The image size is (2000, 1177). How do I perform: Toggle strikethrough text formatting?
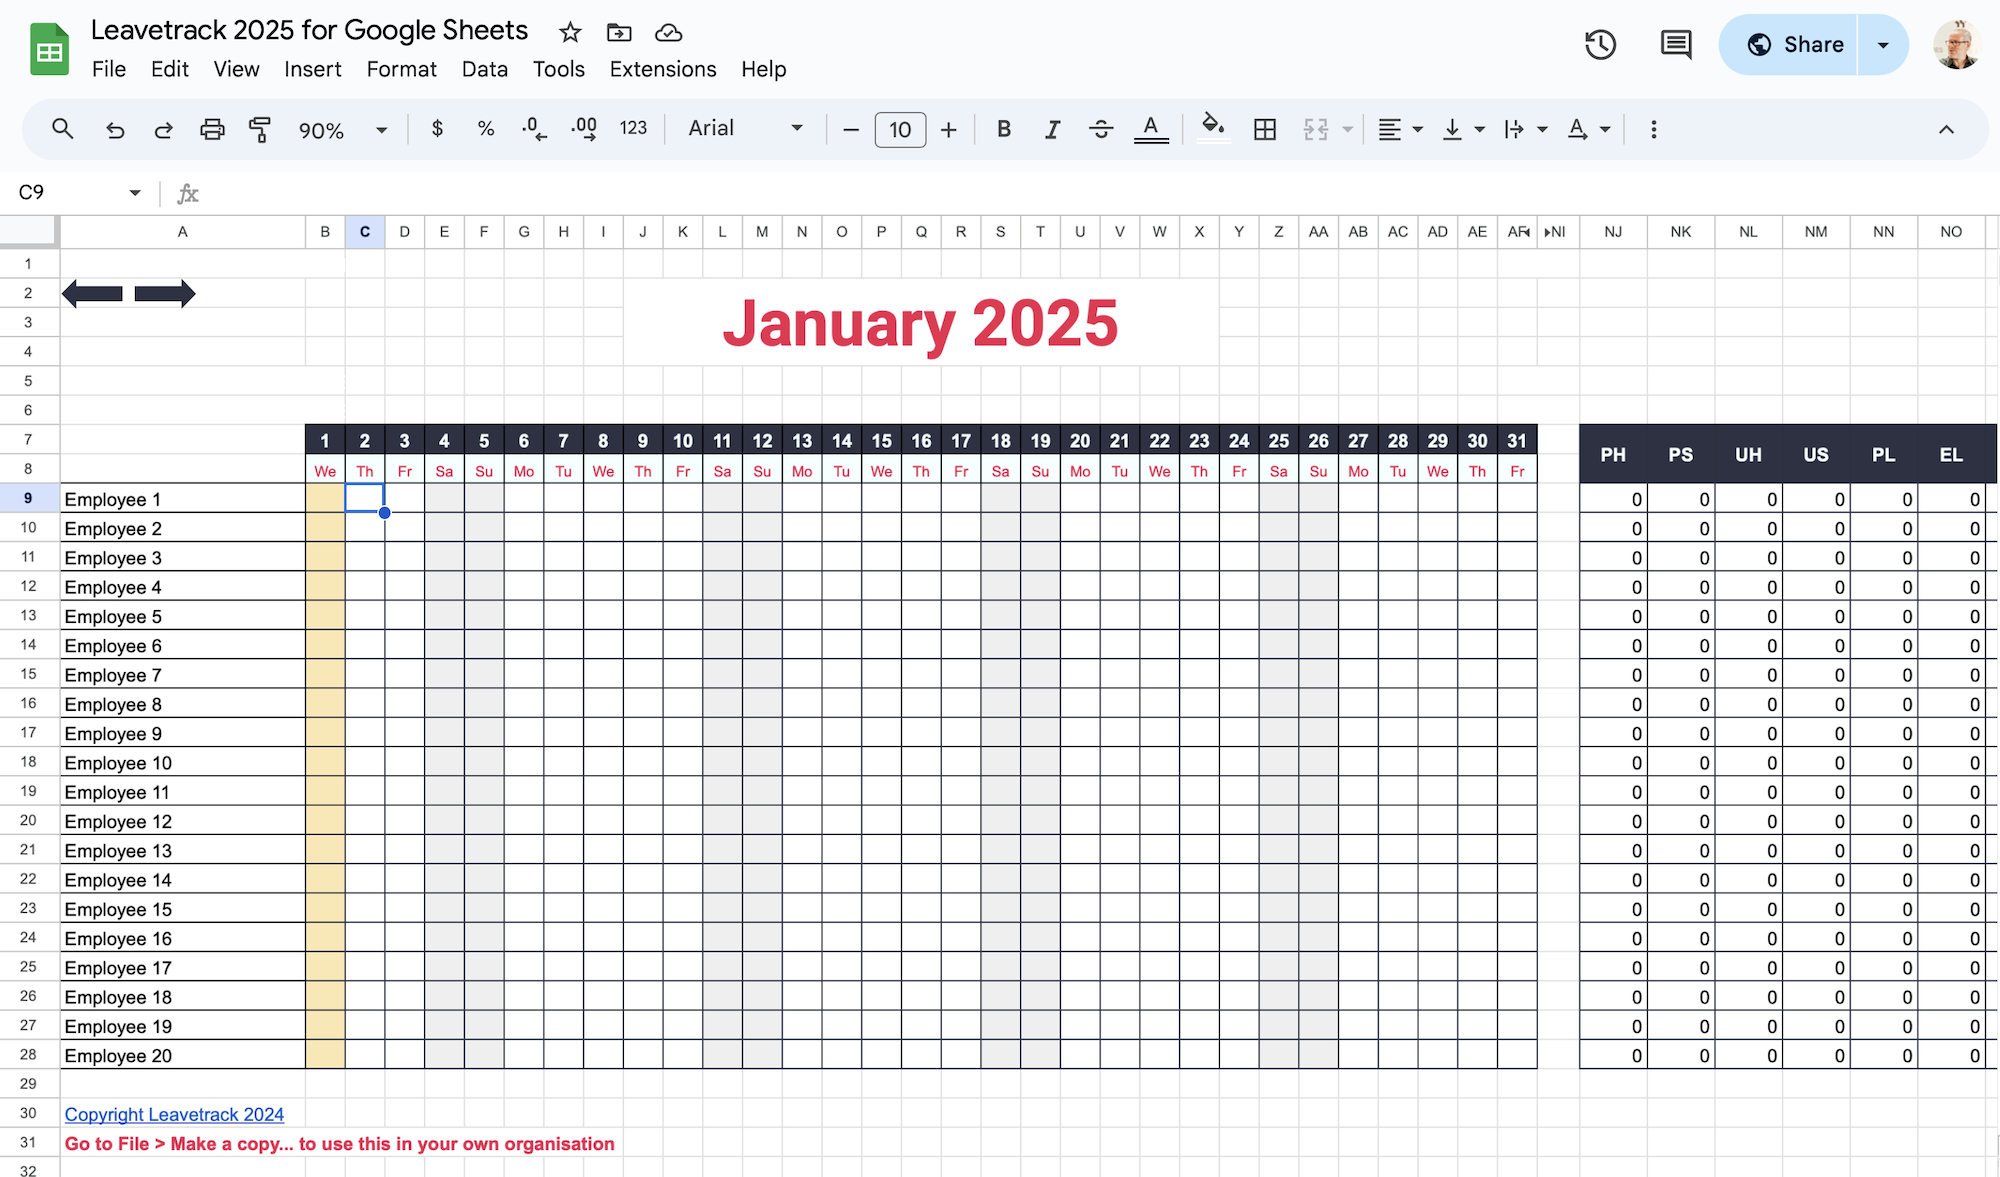pos(1102,128)
